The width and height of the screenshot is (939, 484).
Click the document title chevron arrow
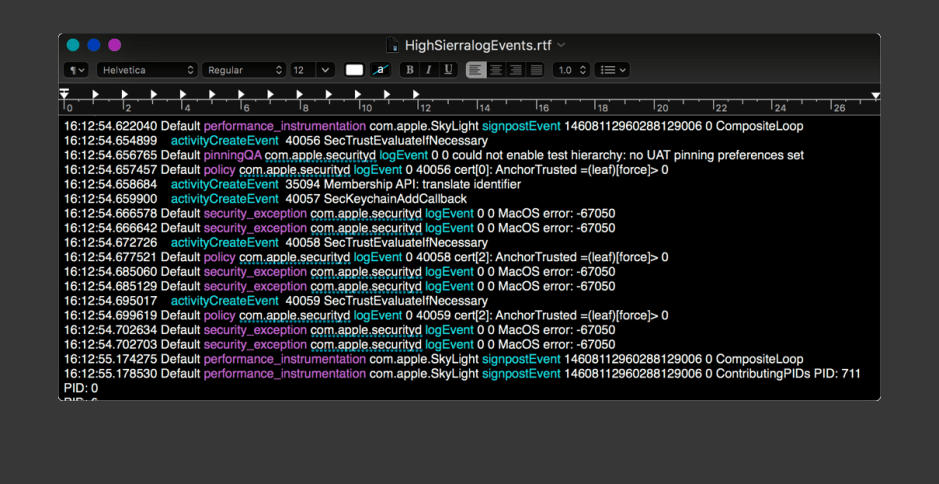(x=562, y=45)
